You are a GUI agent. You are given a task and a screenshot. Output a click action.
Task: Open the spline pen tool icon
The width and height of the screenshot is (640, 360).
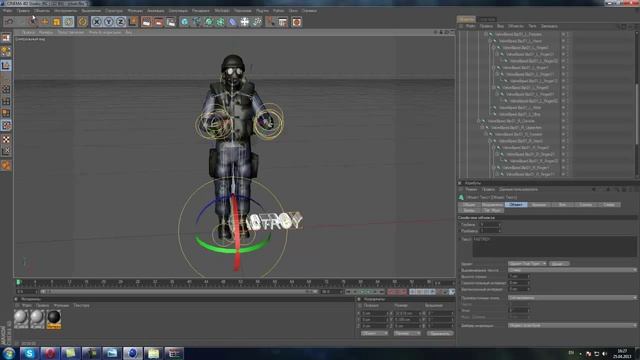(196, 22)
